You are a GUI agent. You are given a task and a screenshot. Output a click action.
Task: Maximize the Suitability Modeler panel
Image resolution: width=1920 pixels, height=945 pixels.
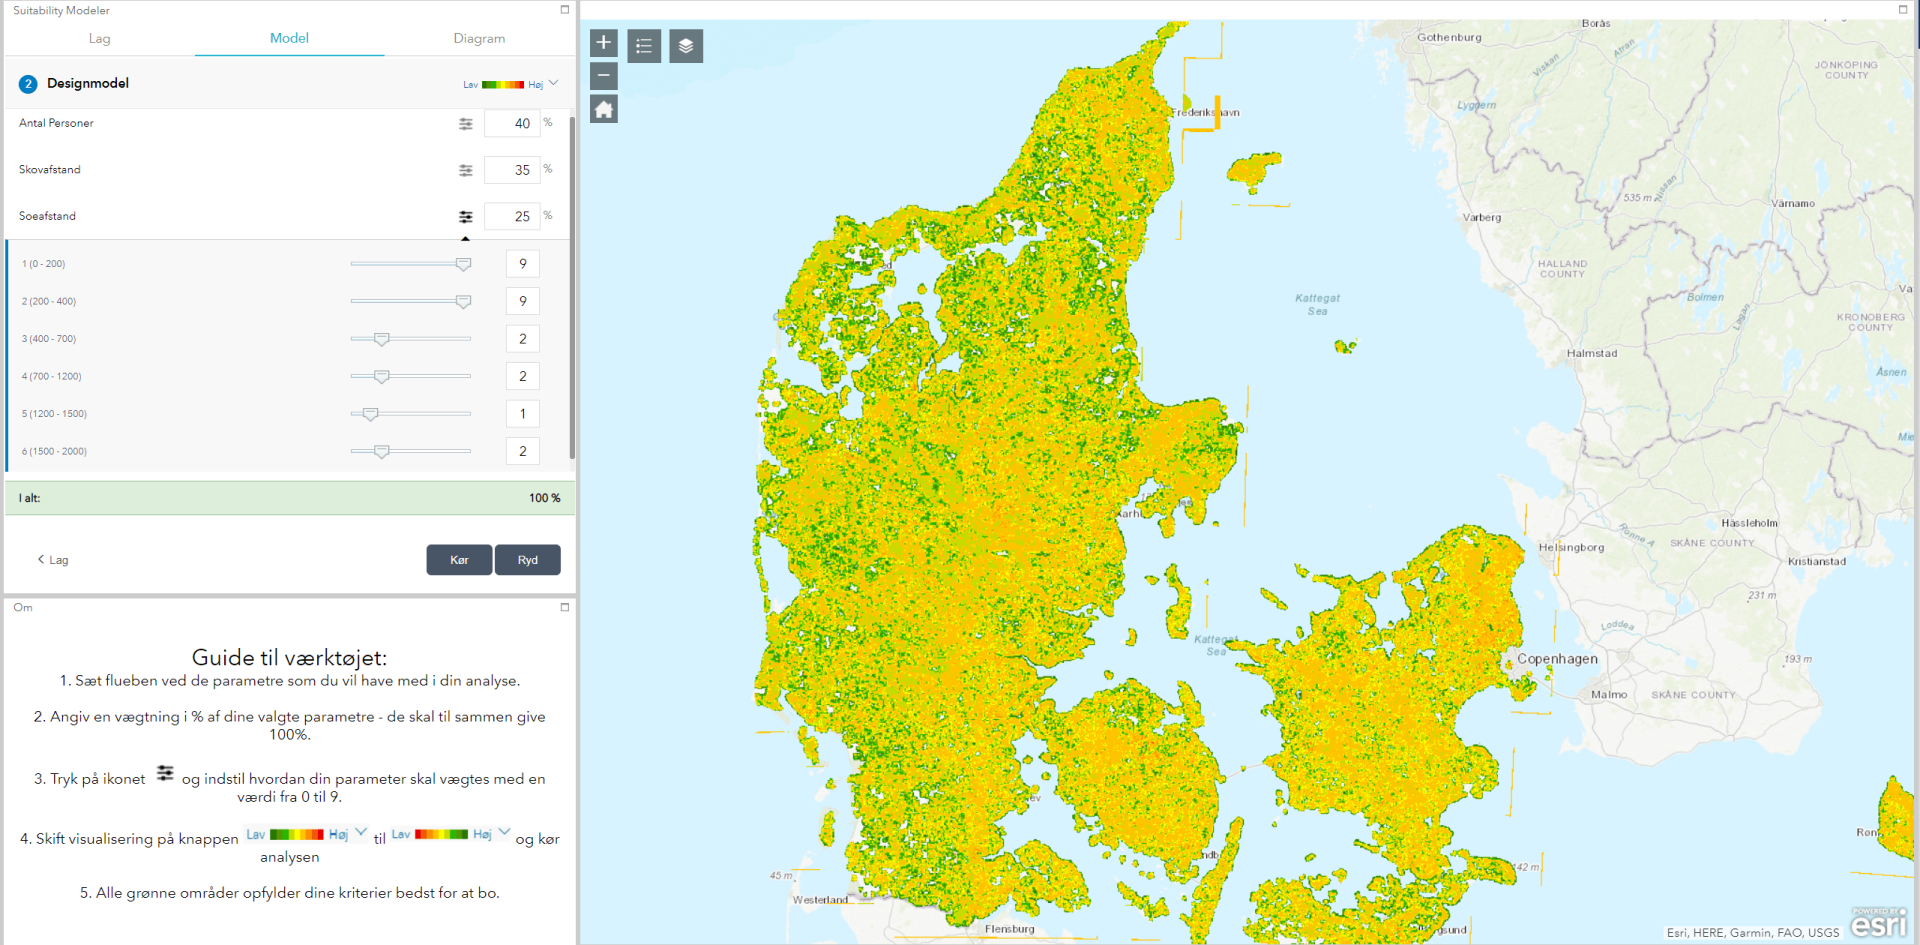[565, 10]
